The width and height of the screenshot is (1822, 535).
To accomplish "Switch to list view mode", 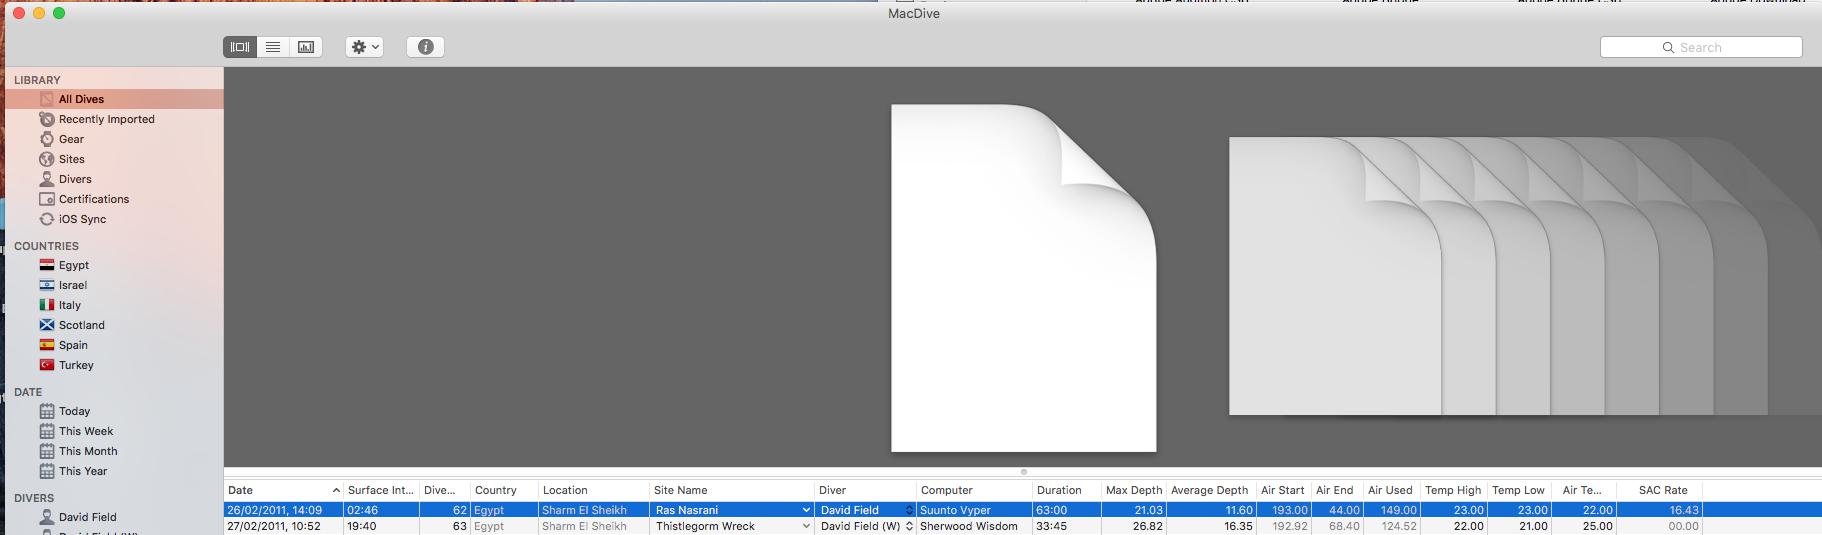I will pos(273,47).
